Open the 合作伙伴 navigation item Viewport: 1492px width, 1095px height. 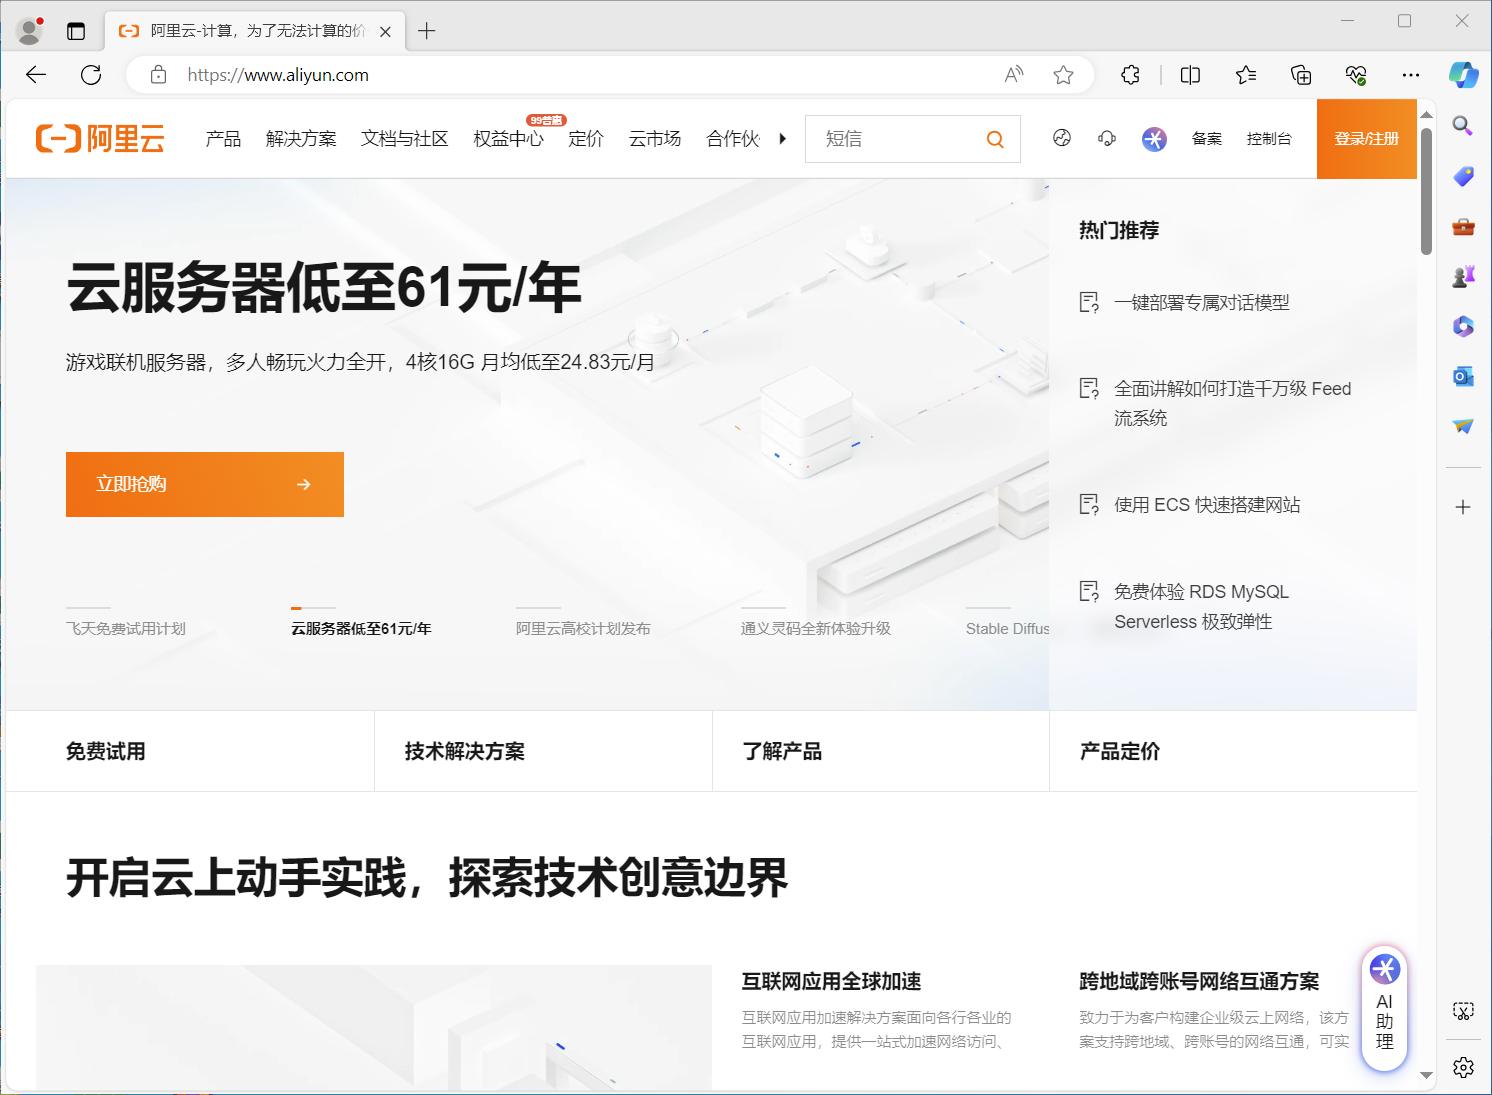pyautogui.click(x=733, y=139)
